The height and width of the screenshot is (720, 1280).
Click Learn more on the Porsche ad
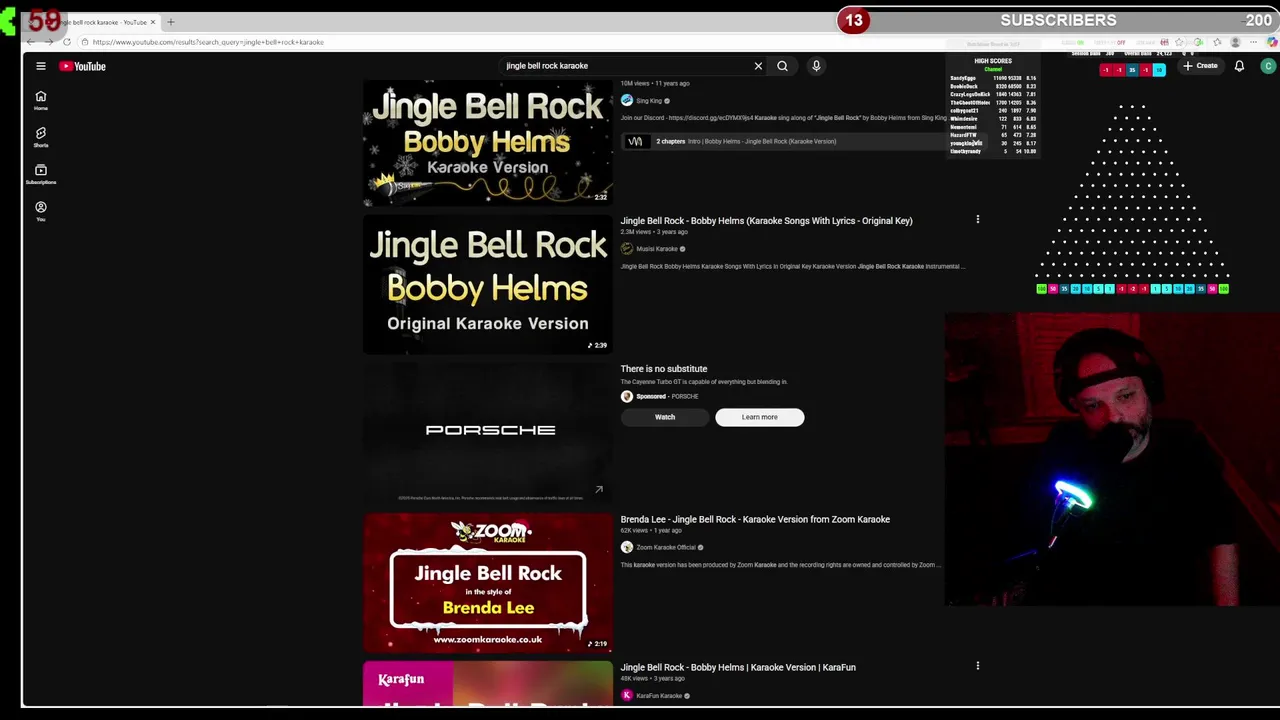[759, 417]
